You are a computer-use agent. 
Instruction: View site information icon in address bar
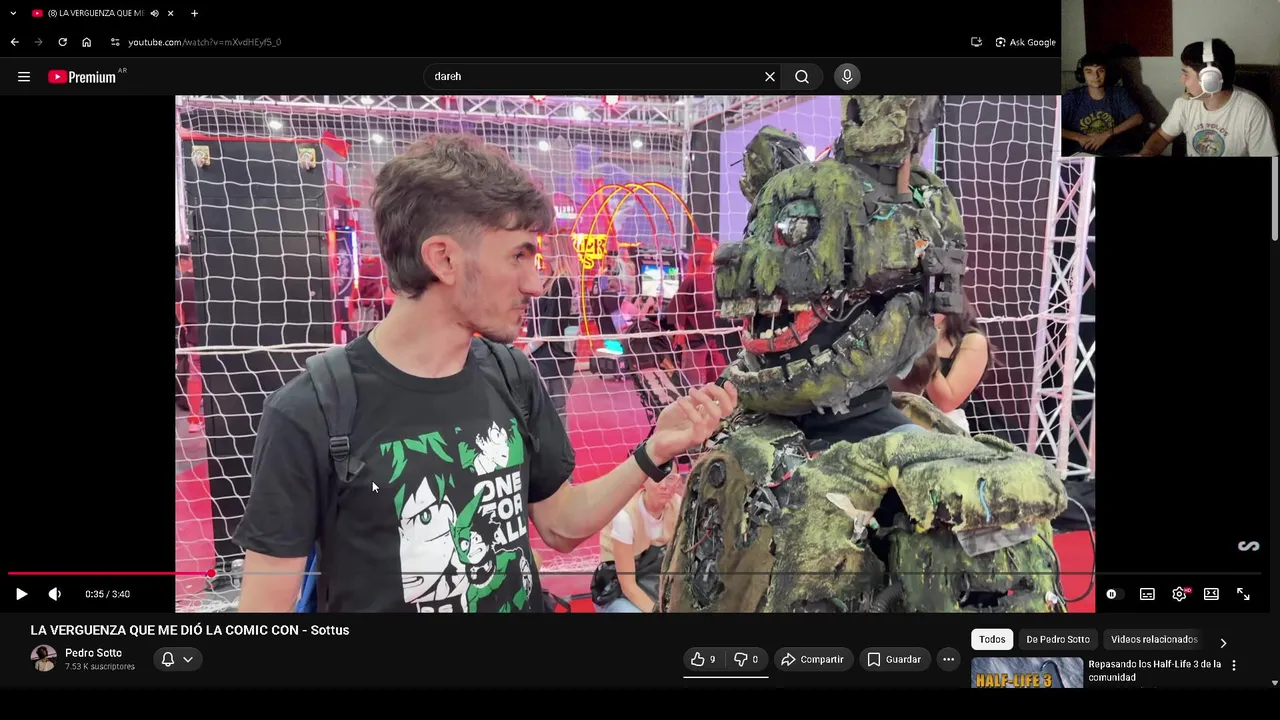115,42
